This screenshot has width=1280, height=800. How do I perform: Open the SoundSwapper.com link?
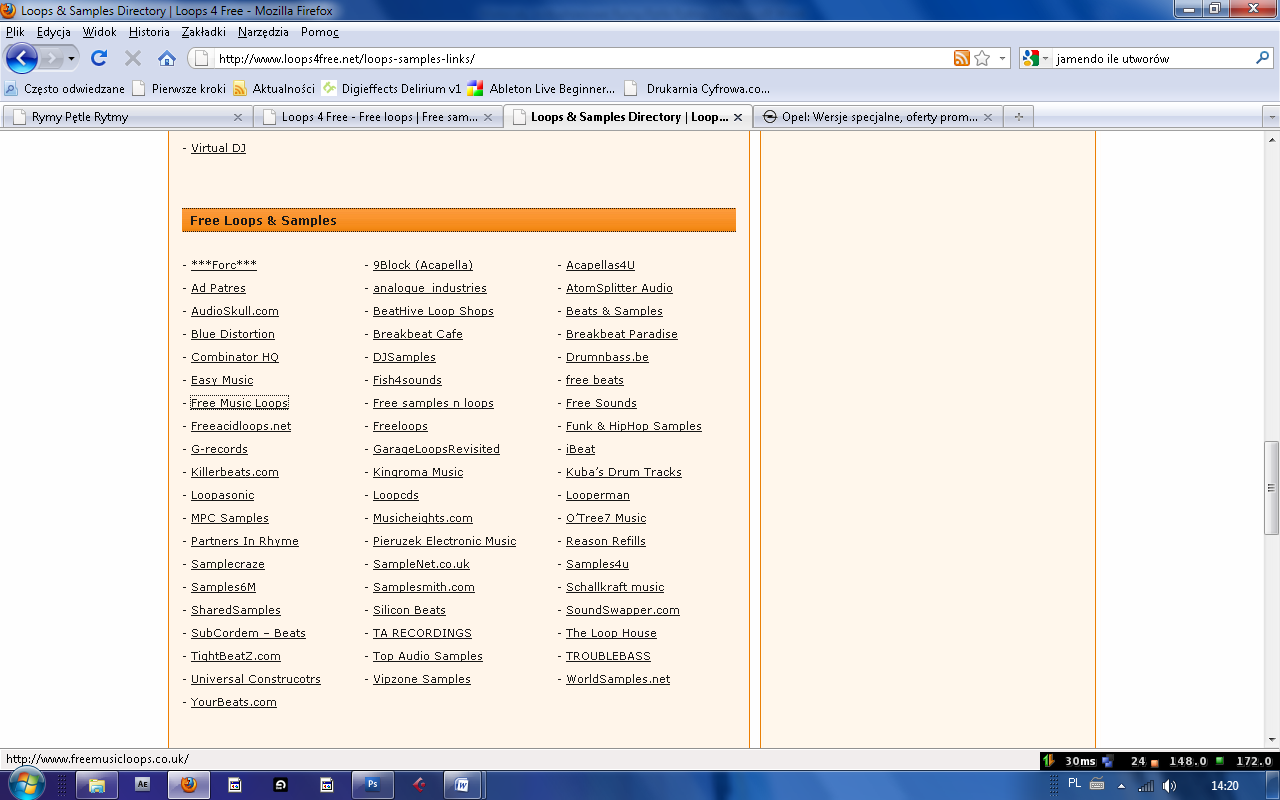click(x=623, y=610)
